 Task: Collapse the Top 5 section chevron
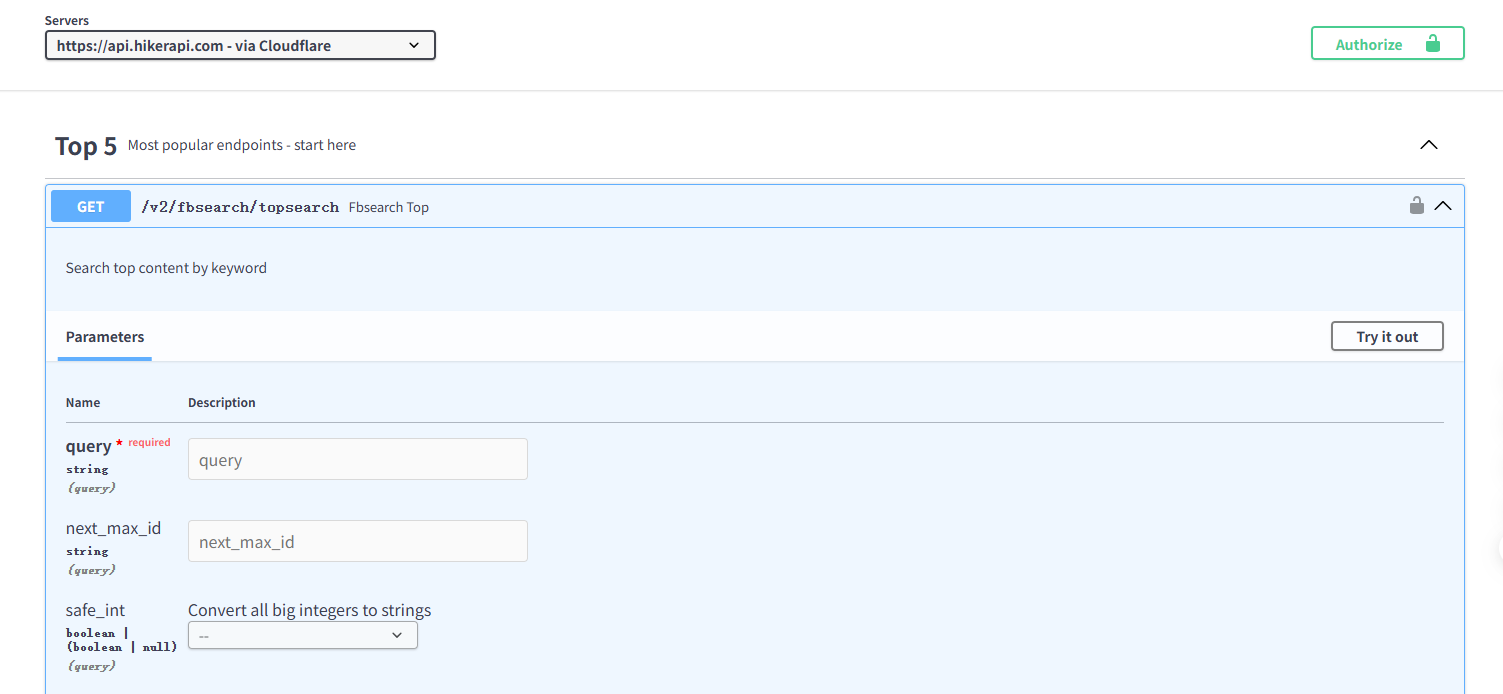point(1429,145)
